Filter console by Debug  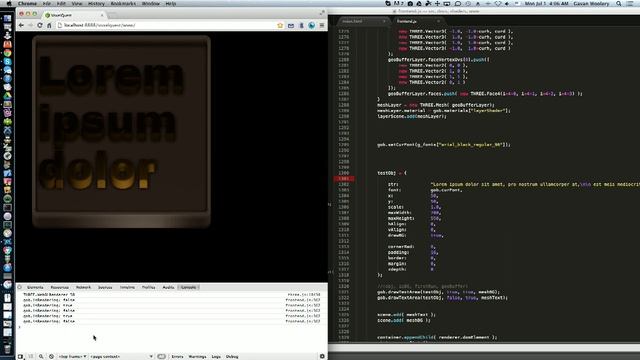(x=232, y=356)
